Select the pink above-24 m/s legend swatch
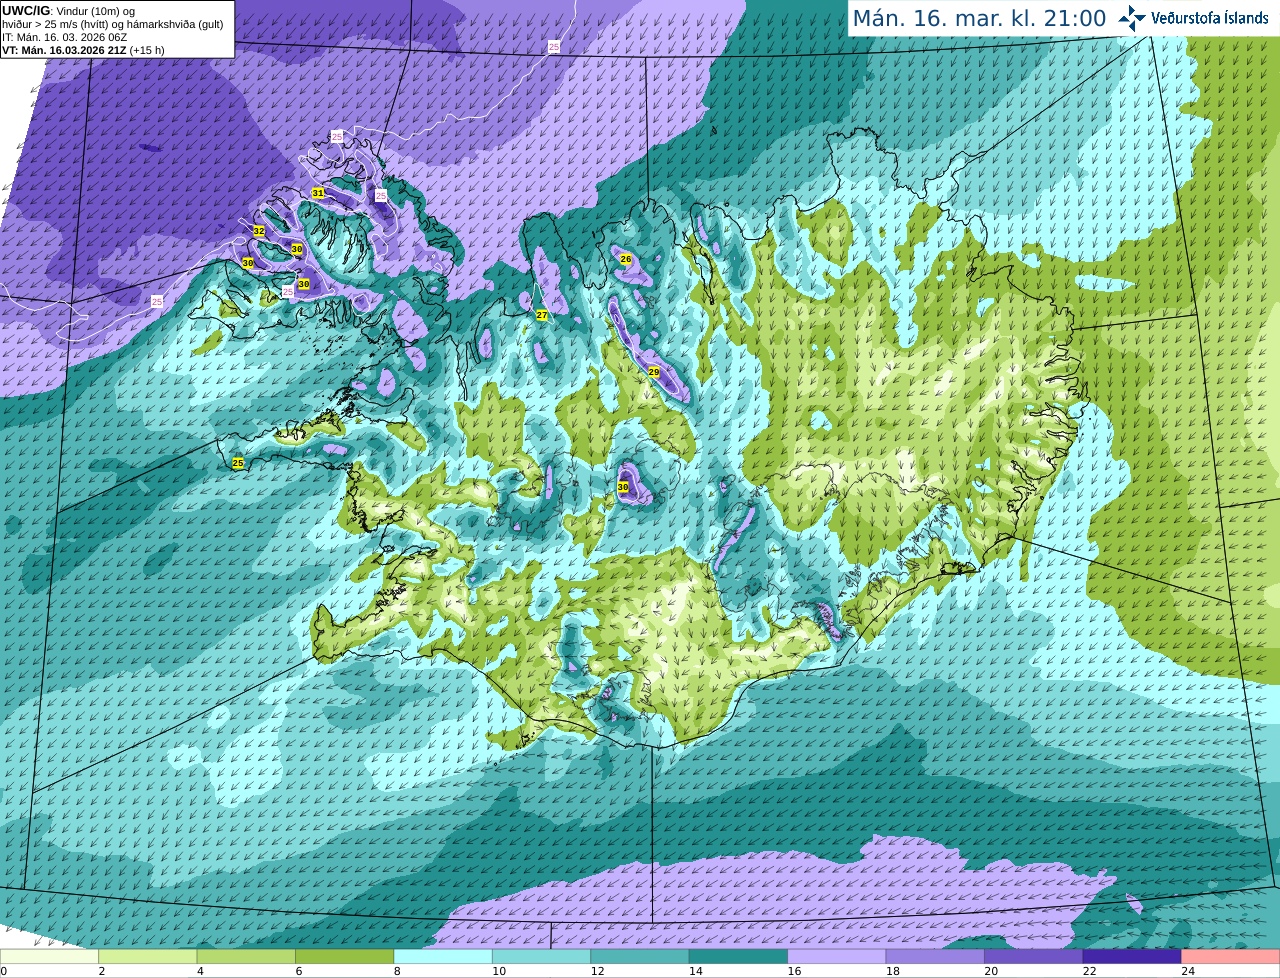The height and width of the screenshot is (978, 1280). click(x=1230, y=956)
